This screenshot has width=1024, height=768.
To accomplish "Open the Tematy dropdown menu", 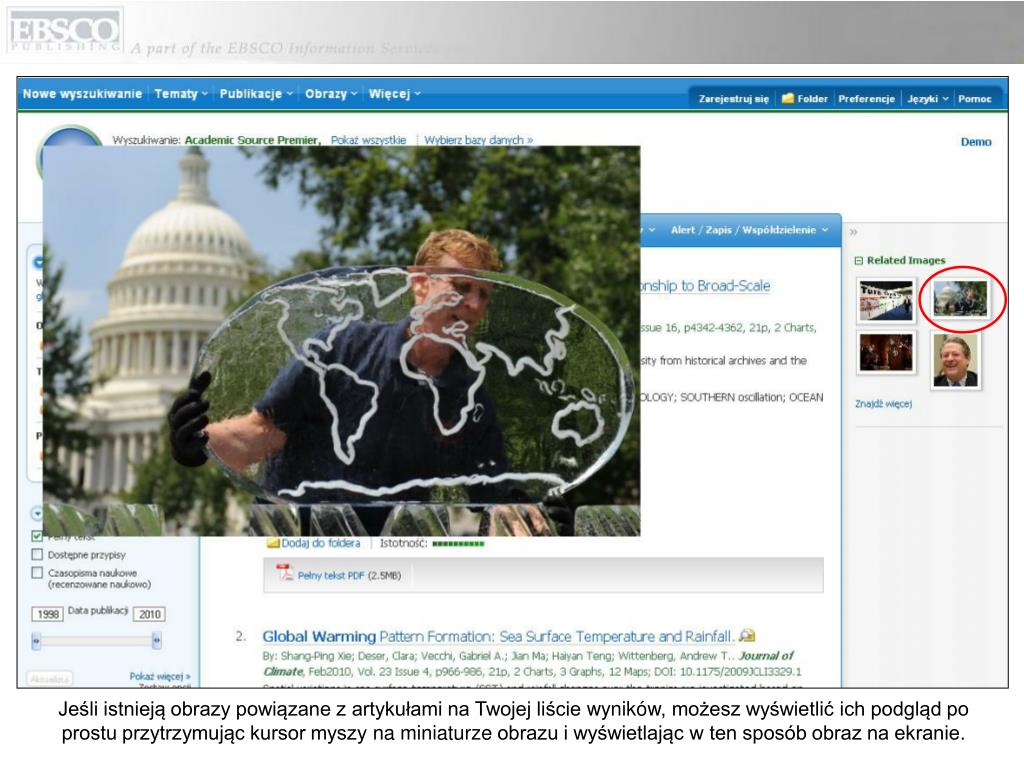I will (x=181, y=93).
